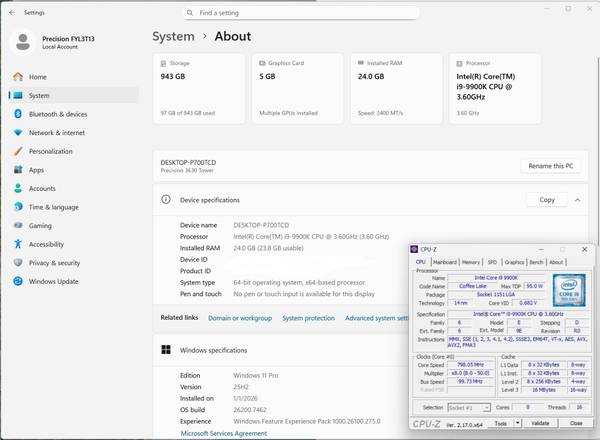Click the back arrow in Settings
Viewport: 600px width, 440px height.
click(x=12, y=13)
